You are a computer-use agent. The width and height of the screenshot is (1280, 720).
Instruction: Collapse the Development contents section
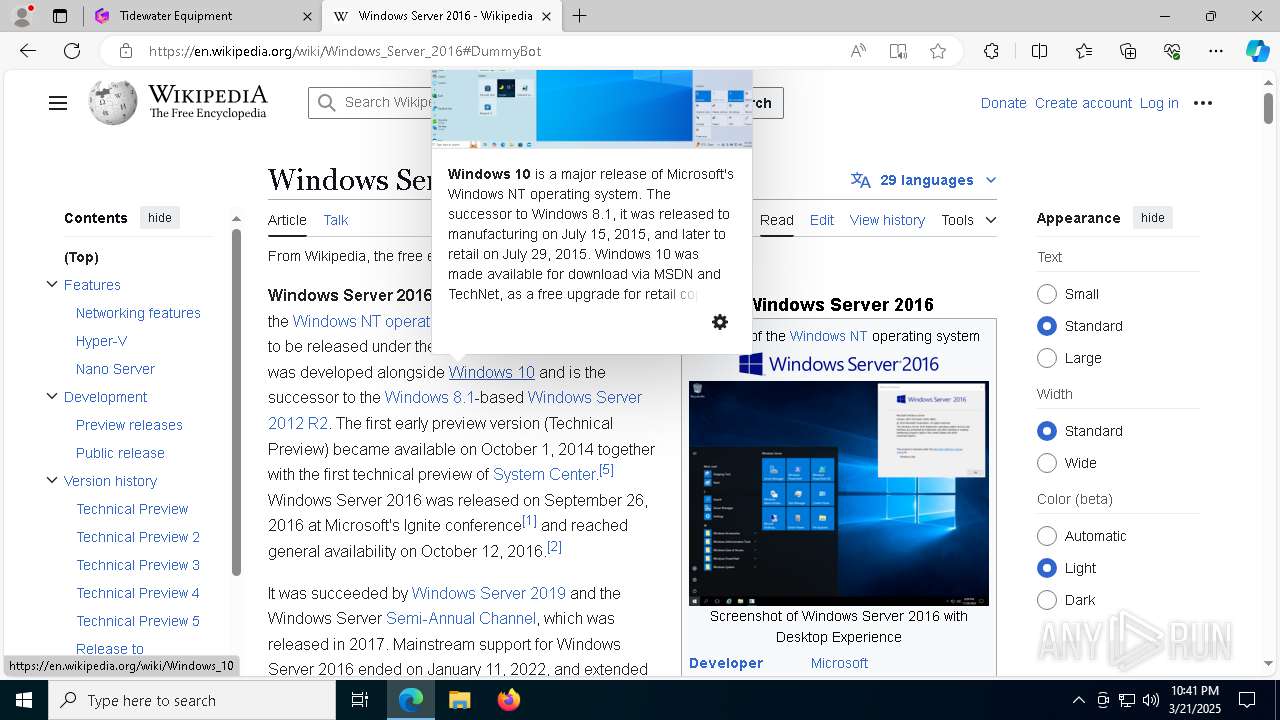pos(52,397)
